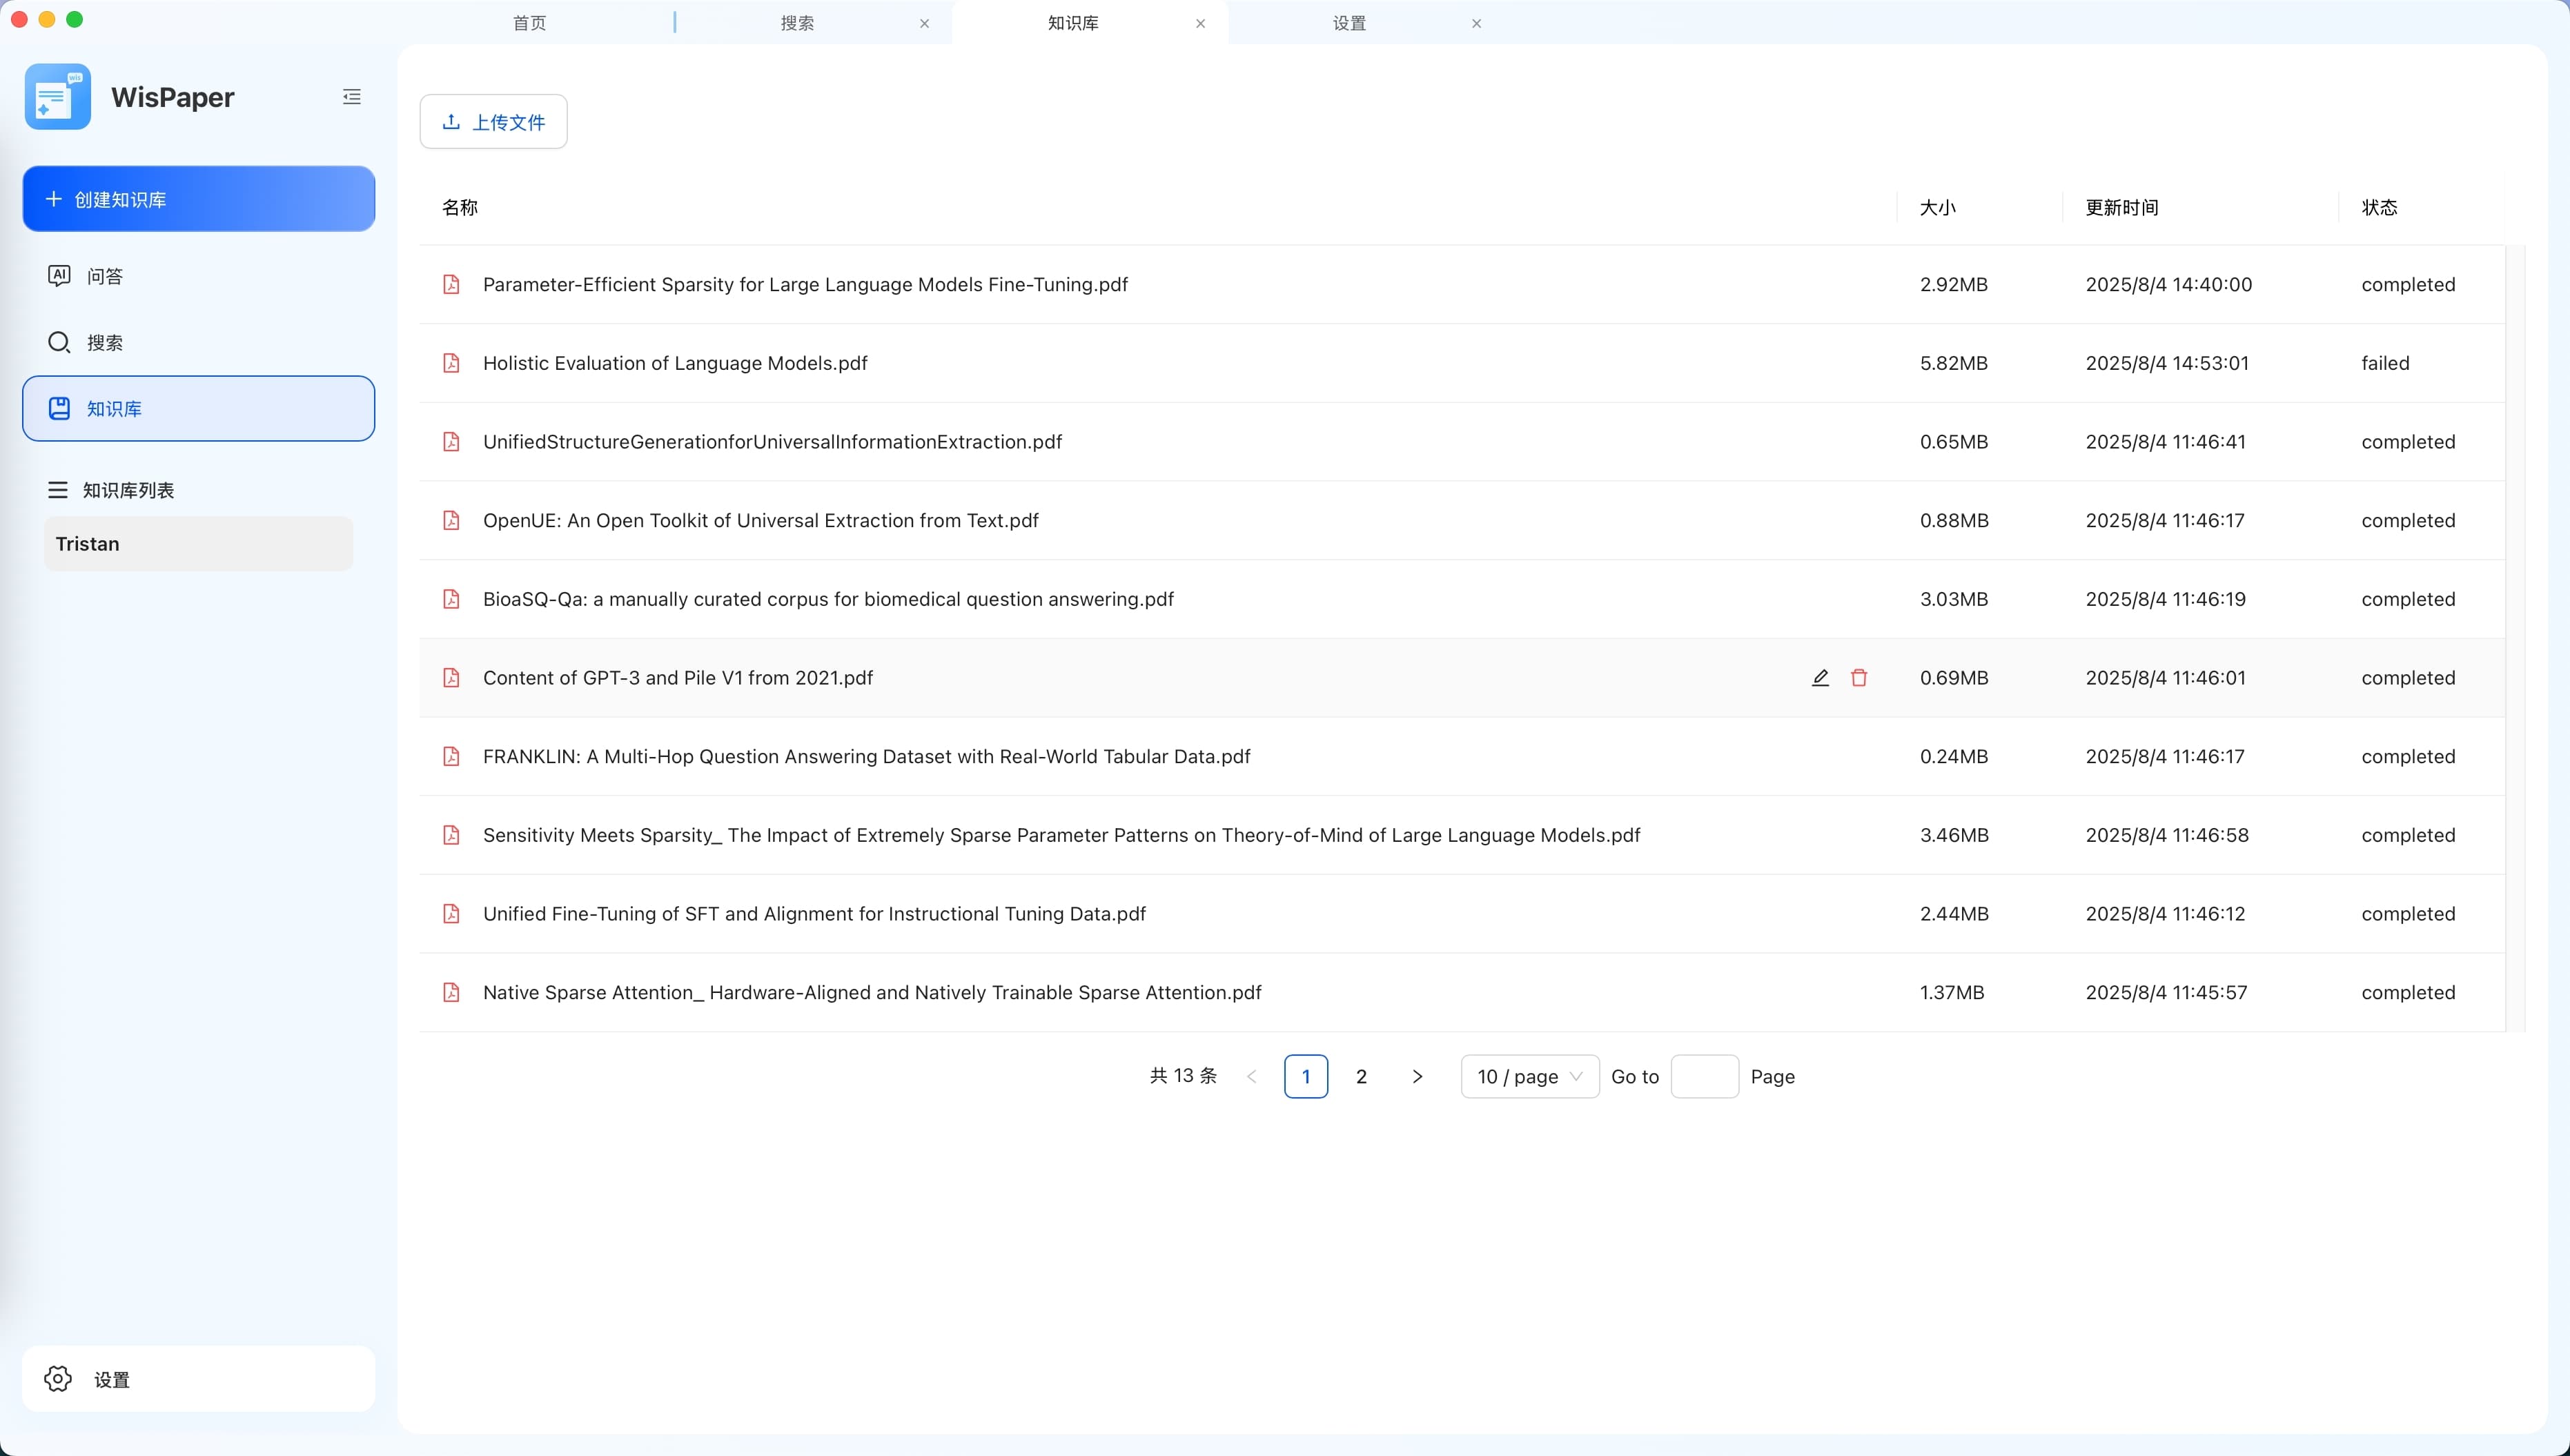Select the Tristan knowledge base
This screenshot has height=1456, width=2570.
(198, 544)
